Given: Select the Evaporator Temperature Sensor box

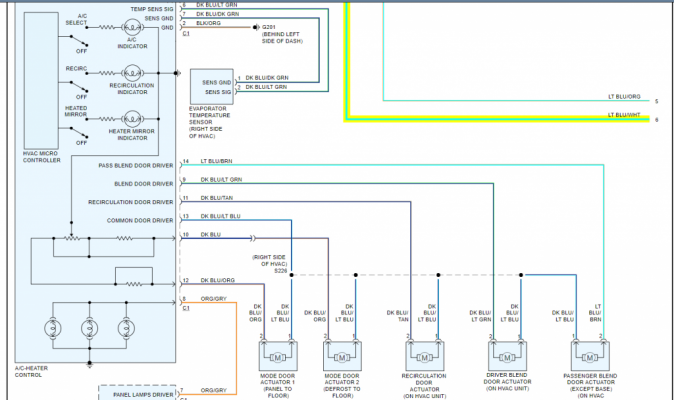Looking at the screenshot, I should (x=212, y=87).
